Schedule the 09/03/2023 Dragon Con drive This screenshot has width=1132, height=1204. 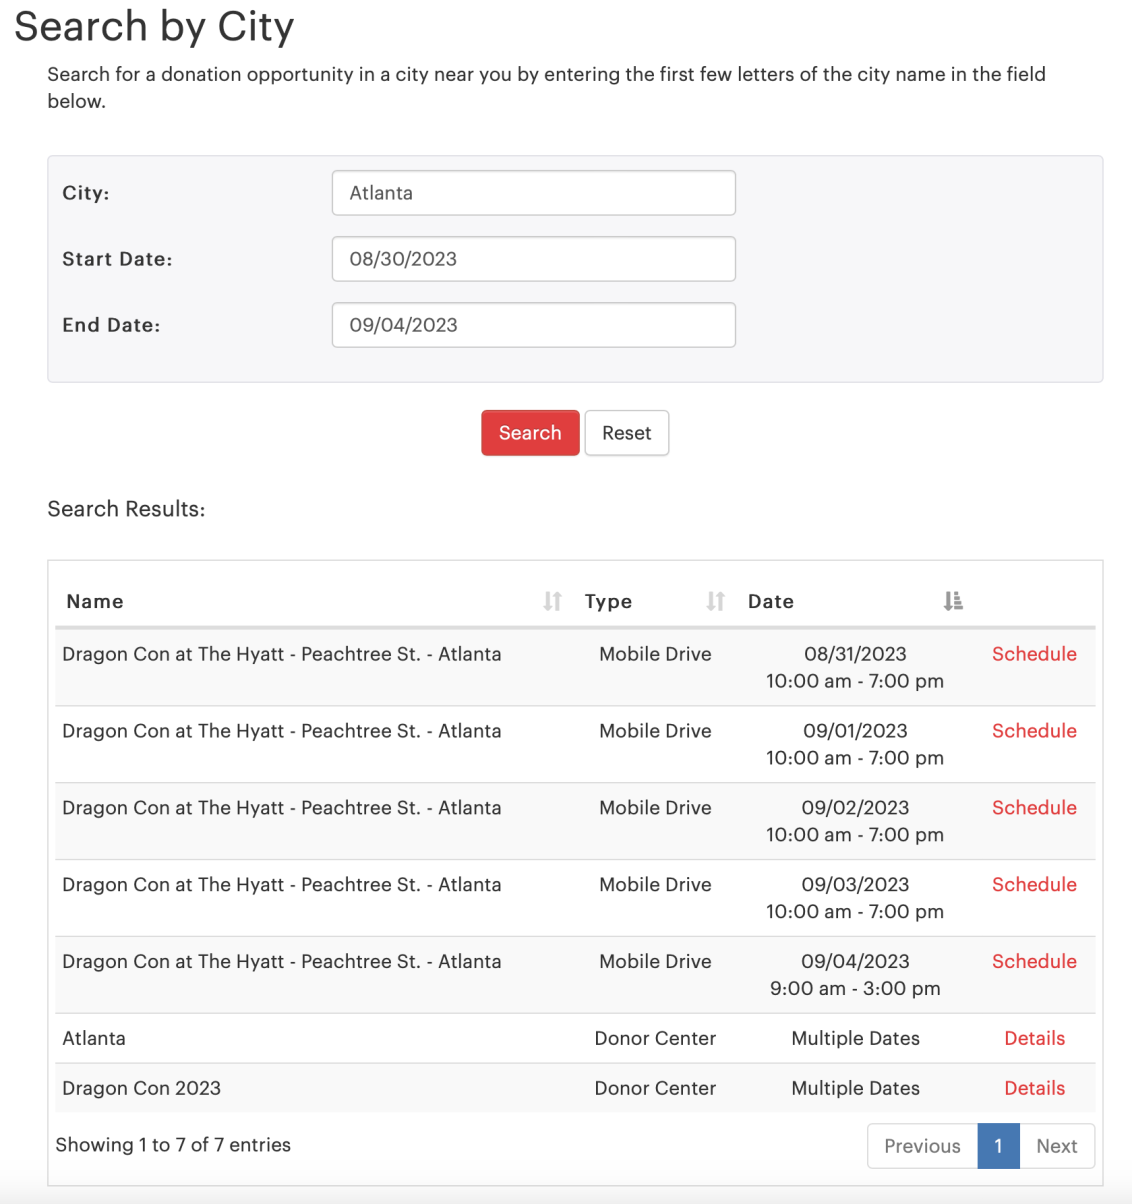click(1034, 885)
